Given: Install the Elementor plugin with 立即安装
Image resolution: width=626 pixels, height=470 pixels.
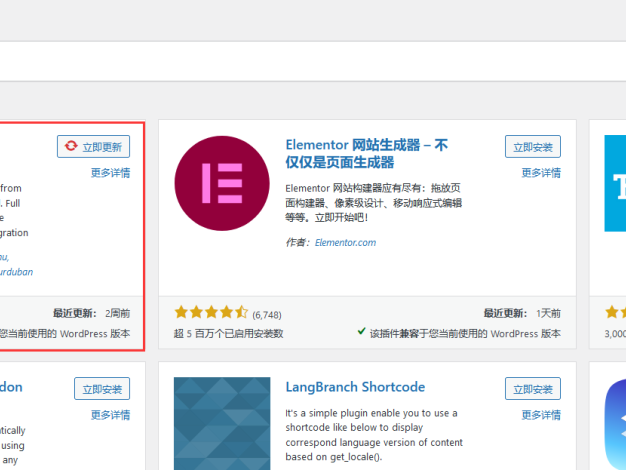Looking at the screenshot, I should [x=533, y=147].
